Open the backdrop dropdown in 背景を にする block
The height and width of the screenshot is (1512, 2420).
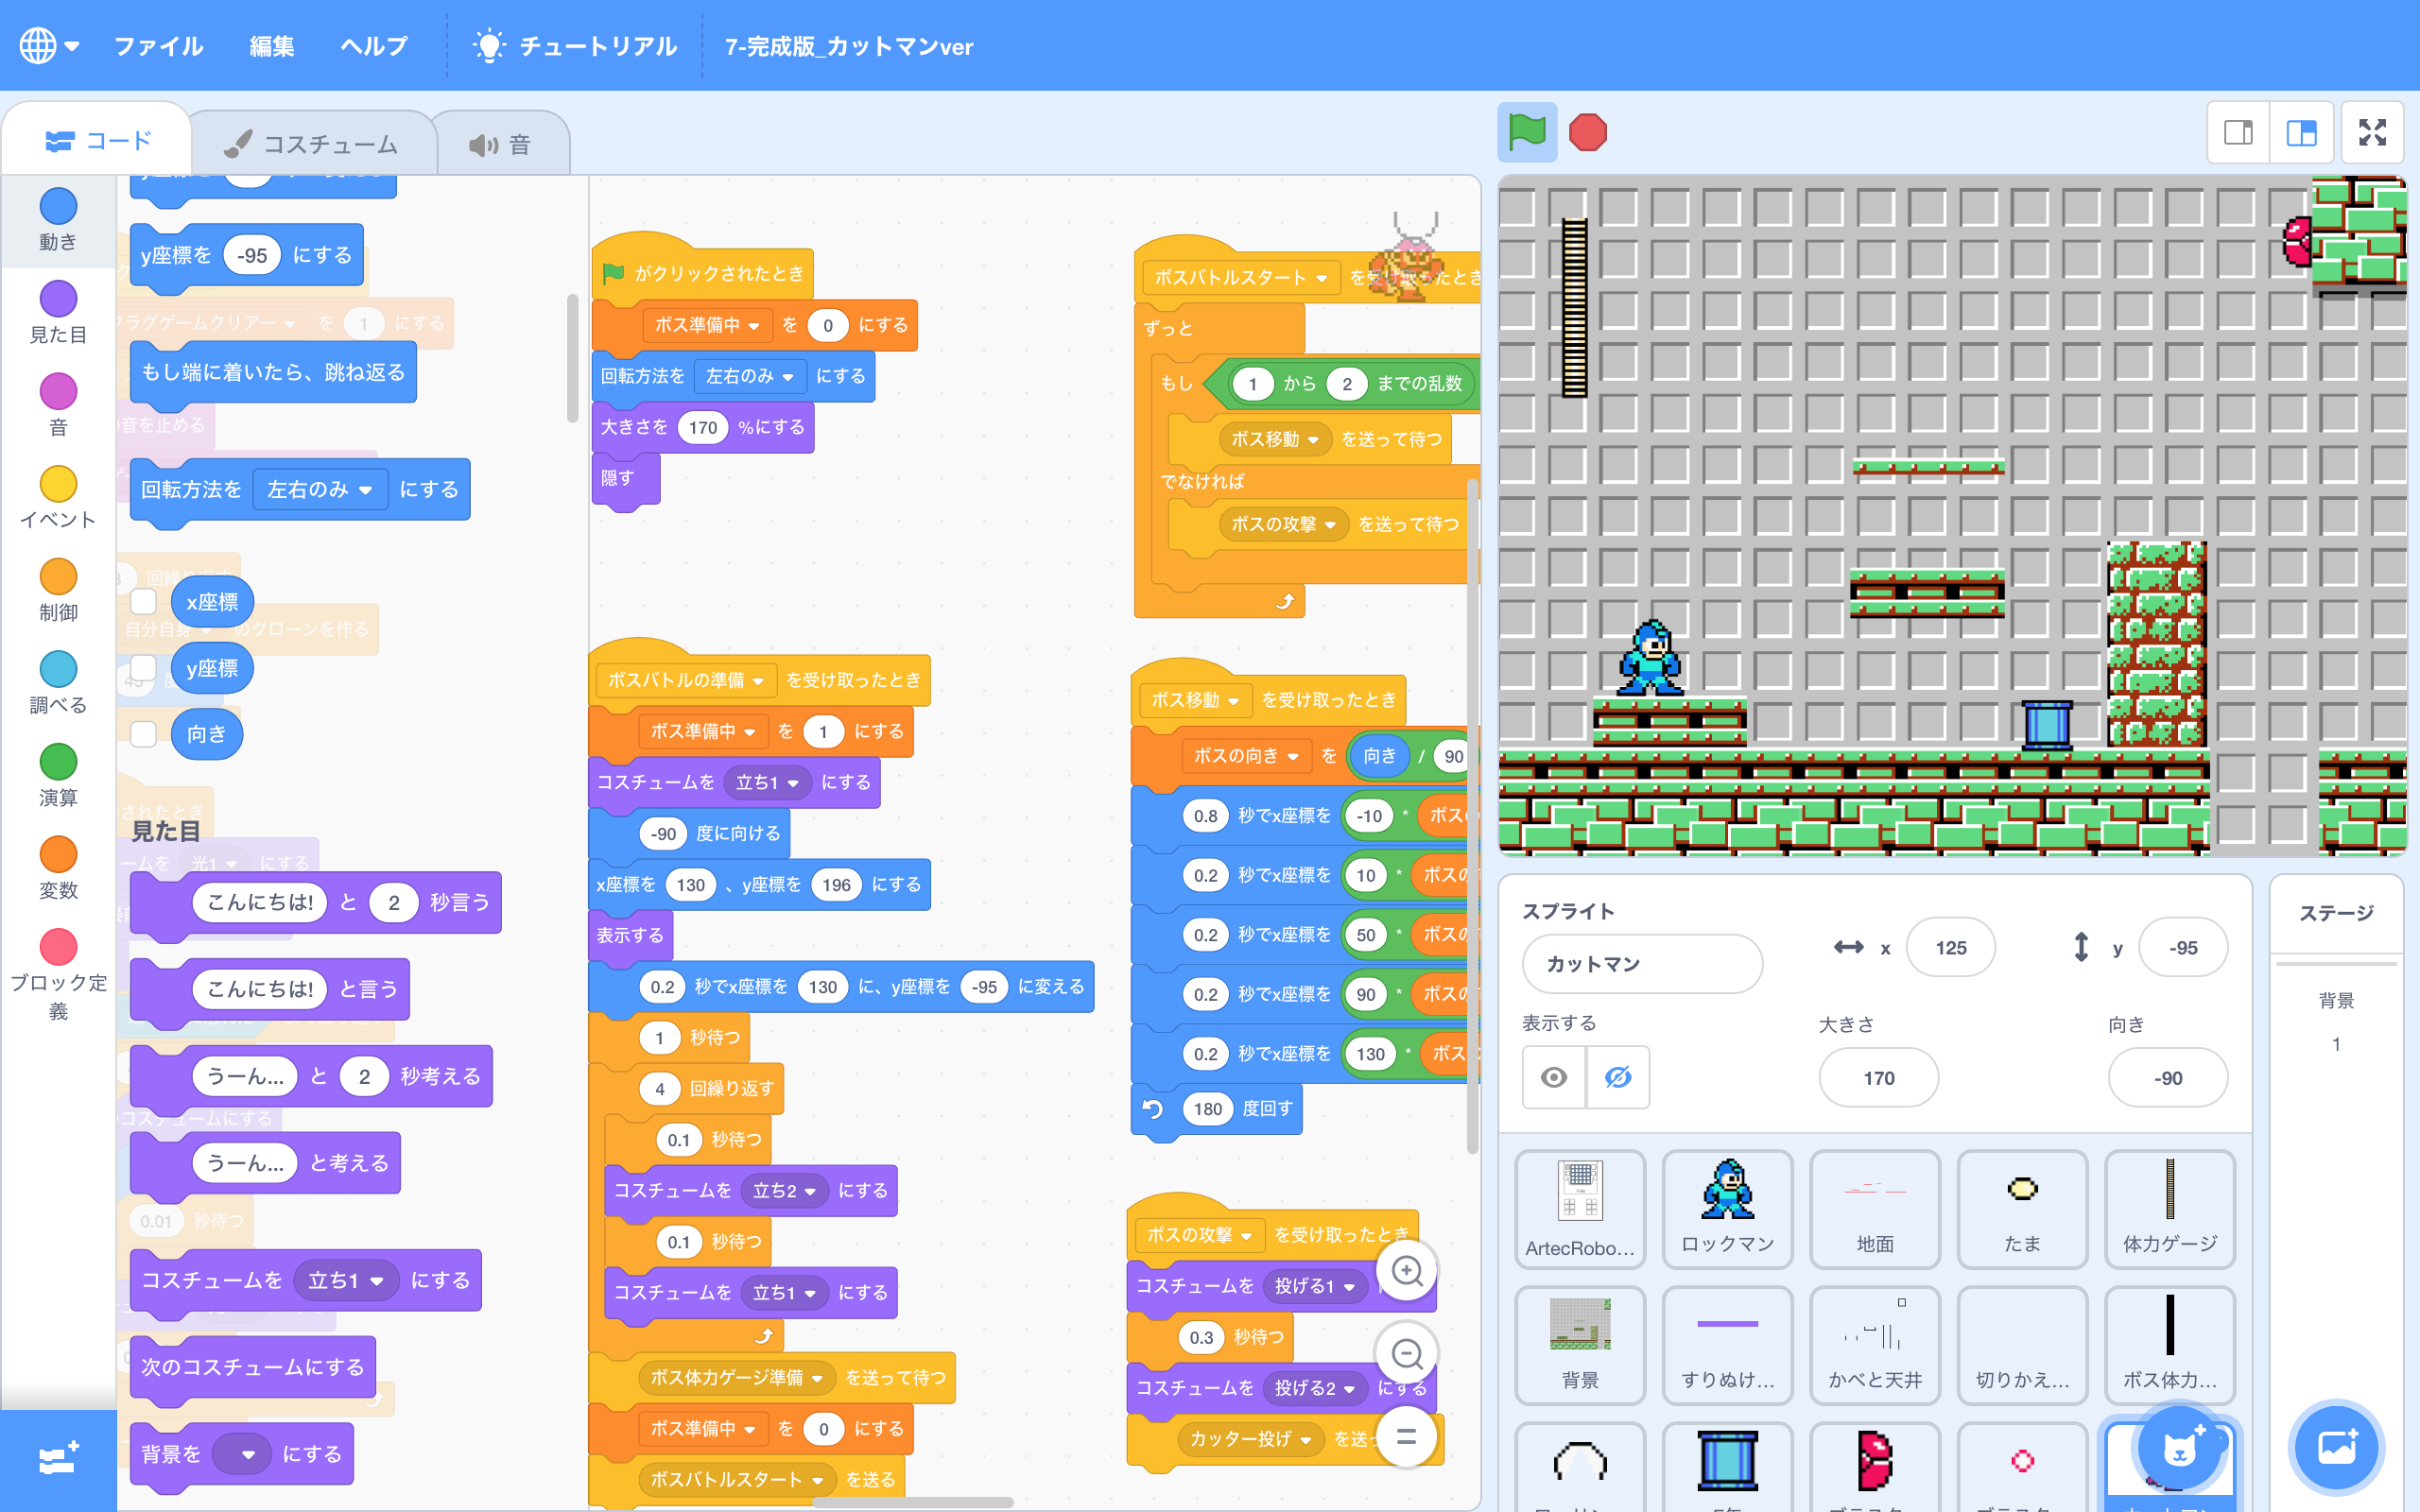click(x=241, y=1454)
